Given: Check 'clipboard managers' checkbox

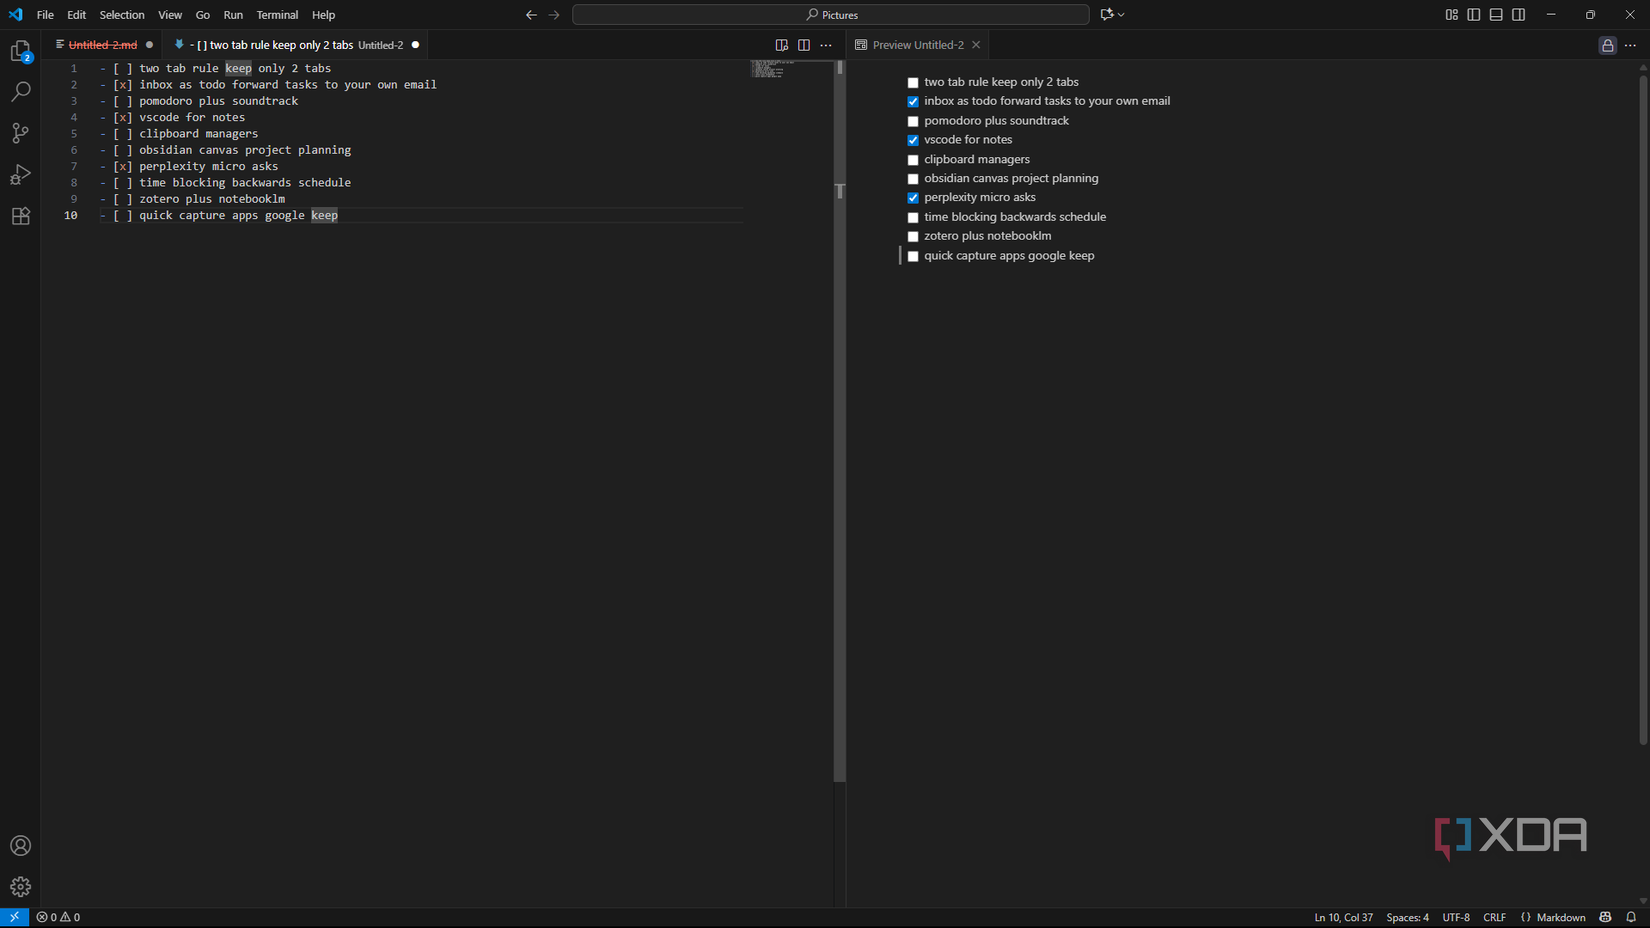Looking at the screenshot, I should (x=913, y=160).
